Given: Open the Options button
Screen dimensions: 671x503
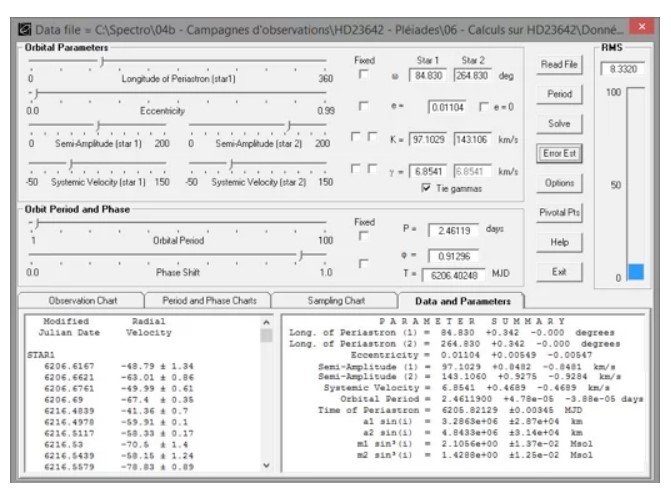Looking at the screenshot, I should tap(559, 183).
